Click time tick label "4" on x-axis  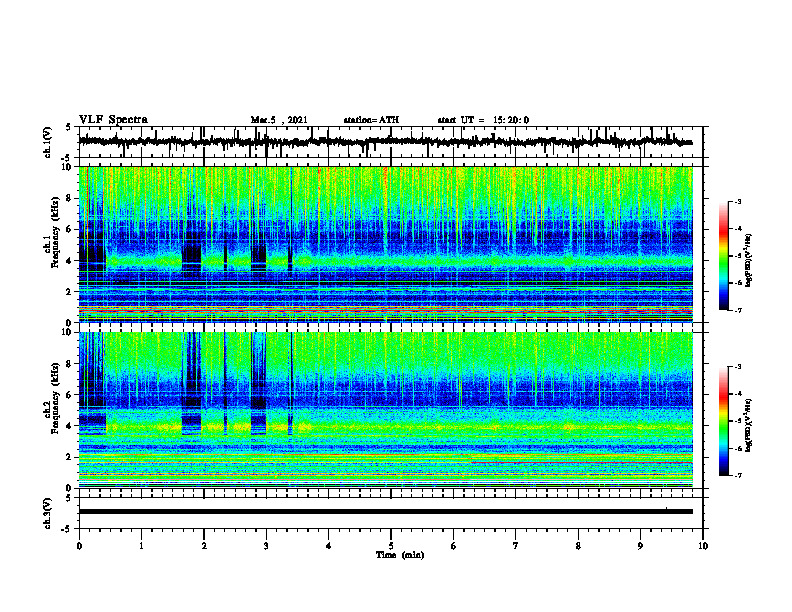[x=329, y=546]
